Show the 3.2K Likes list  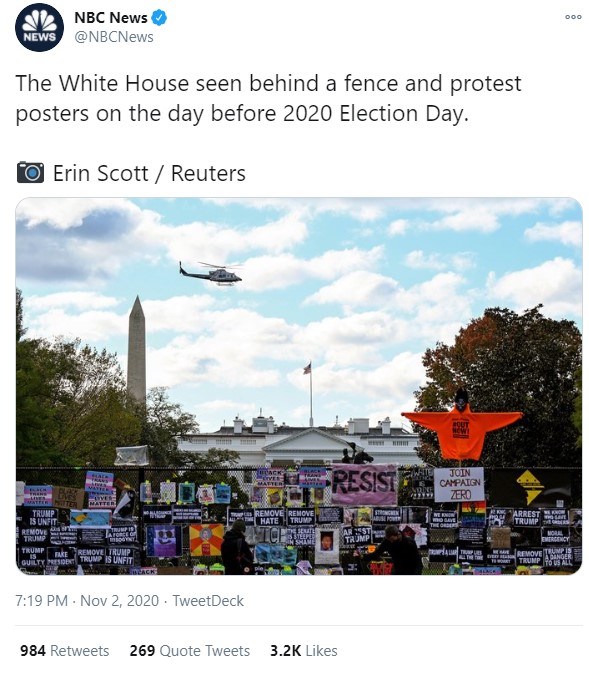pyautogui.click(x=304, y=650)
